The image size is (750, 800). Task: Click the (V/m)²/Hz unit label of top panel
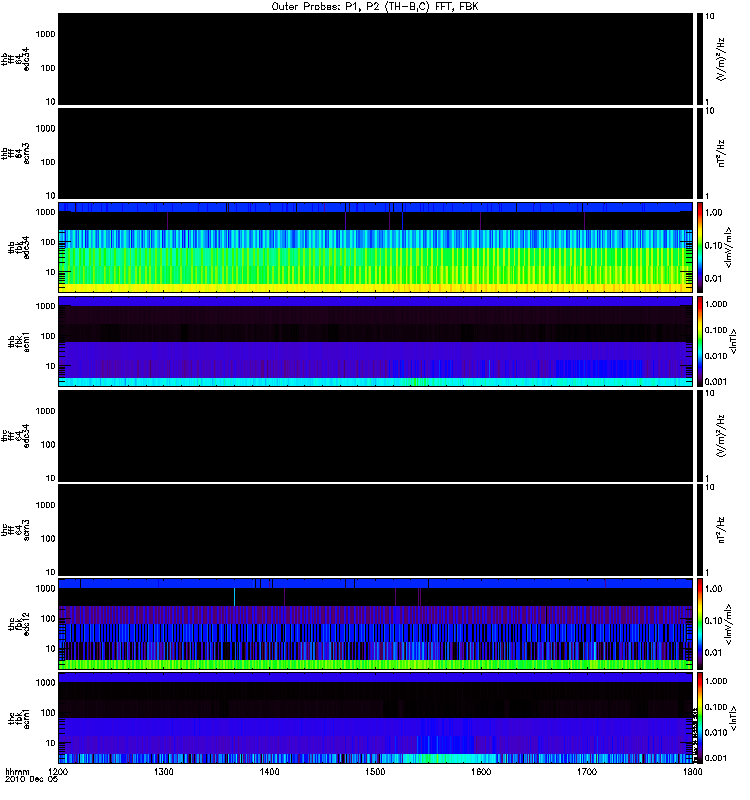[x=720, y=59]
